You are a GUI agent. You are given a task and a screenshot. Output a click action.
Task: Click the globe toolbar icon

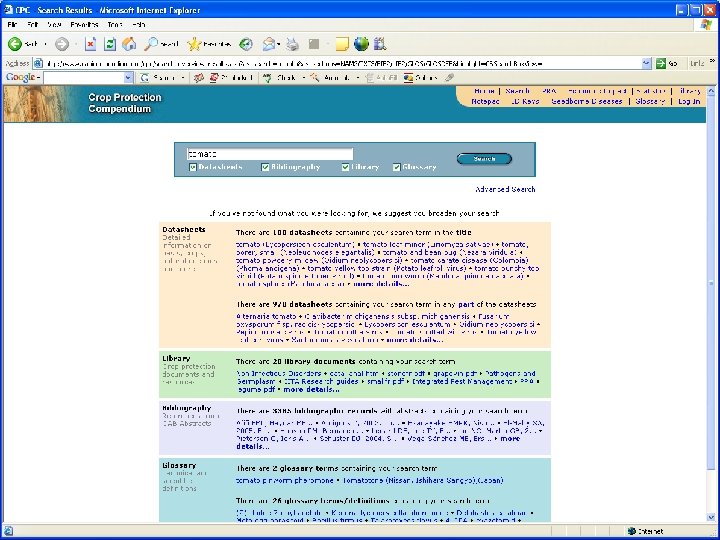pos(361,44)
